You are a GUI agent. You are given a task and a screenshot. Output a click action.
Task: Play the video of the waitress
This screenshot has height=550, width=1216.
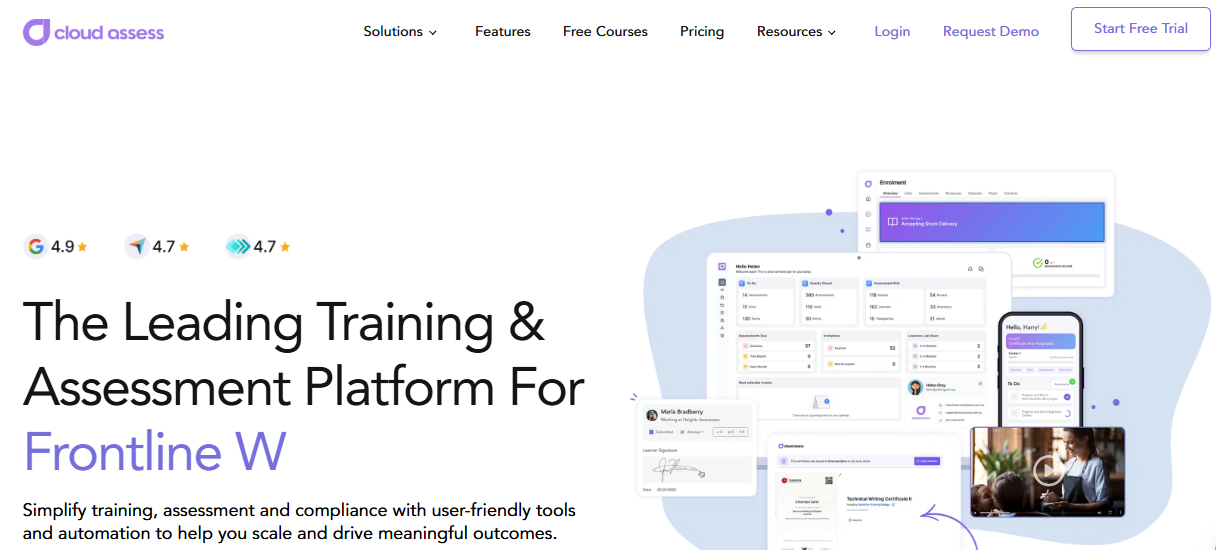pyautogui.click(x=1047, y=469)
